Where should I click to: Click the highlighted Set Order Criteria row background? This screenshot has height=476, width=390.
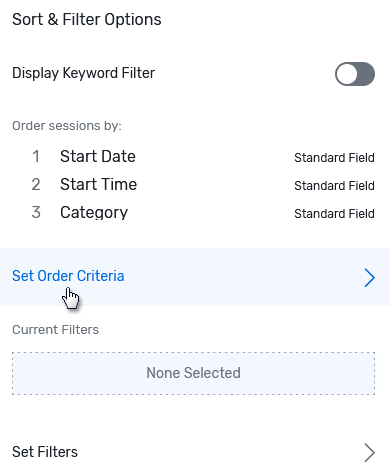click(x=195, y=277)
